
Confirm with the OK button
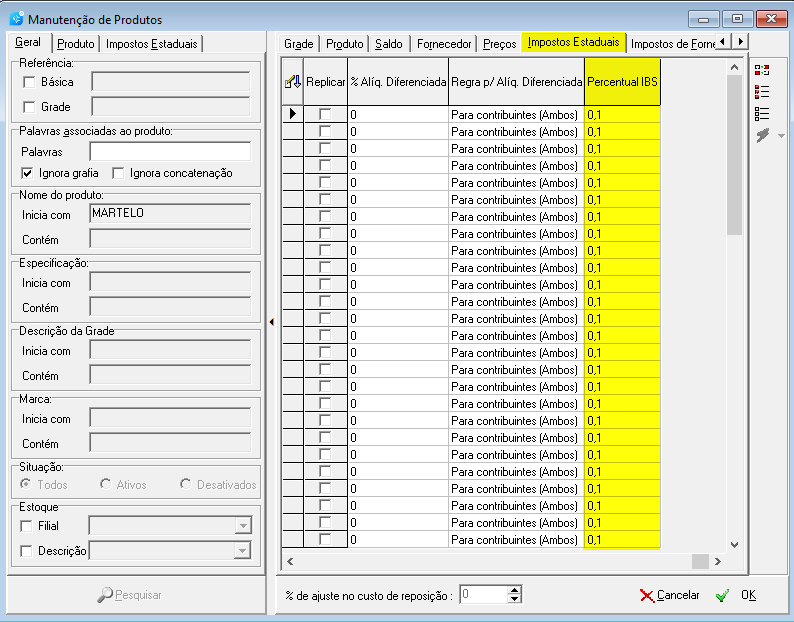737,595
